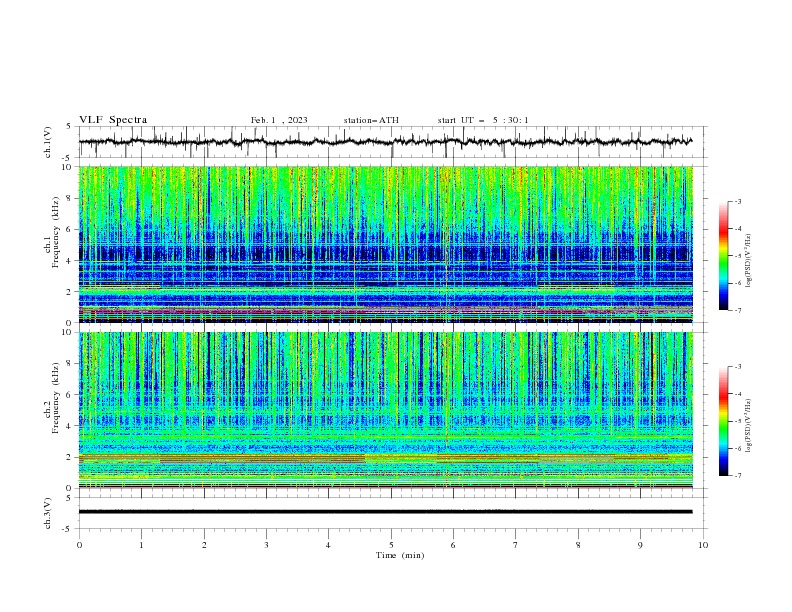The width and height of the screenshot is (792, 612).
Task: Click the date 'Feb. 1, 2023' label
Action: tap(279, 120)
